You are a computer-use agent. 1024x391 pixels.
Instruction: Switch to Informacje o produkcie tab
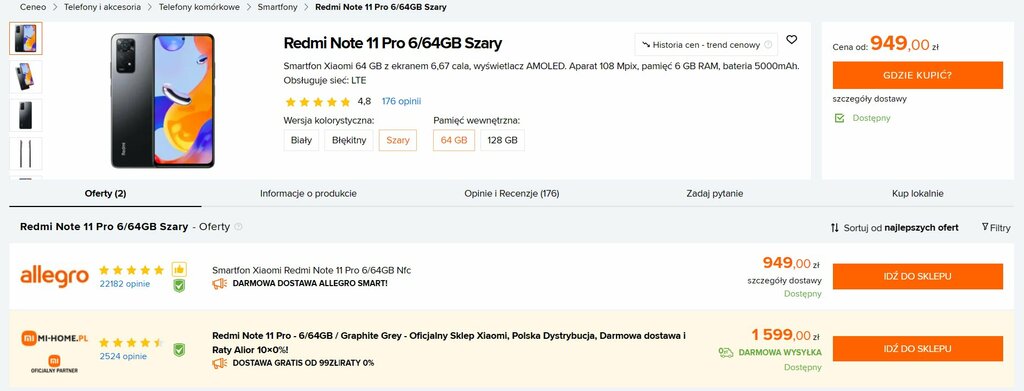tap(308, 194)
